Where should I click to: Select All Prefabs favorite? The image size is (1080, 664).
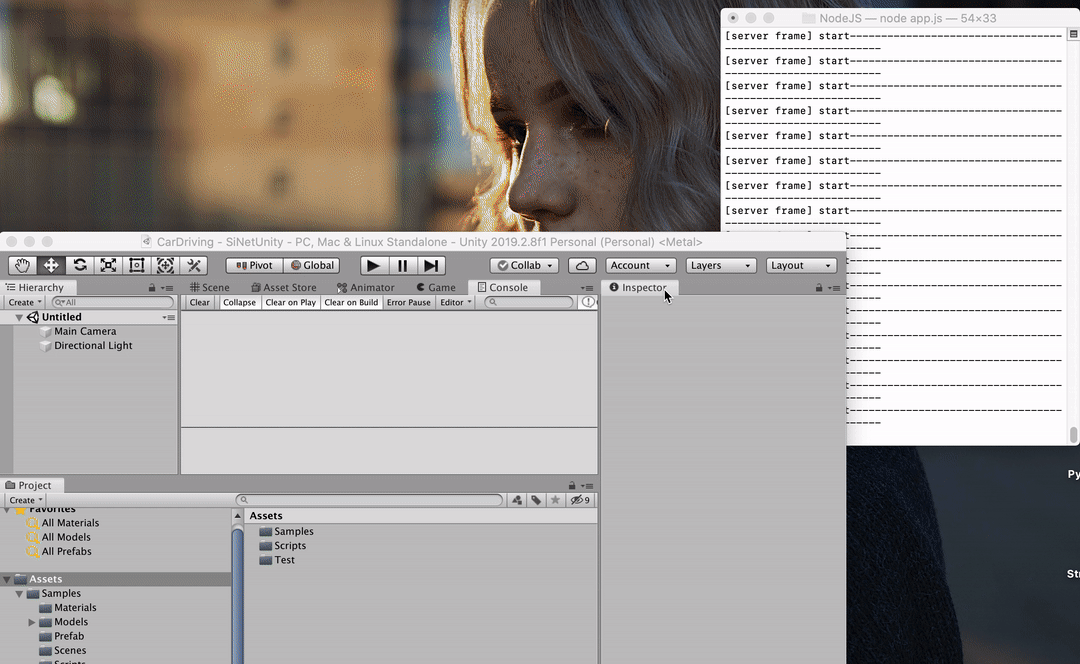(66, 552)
